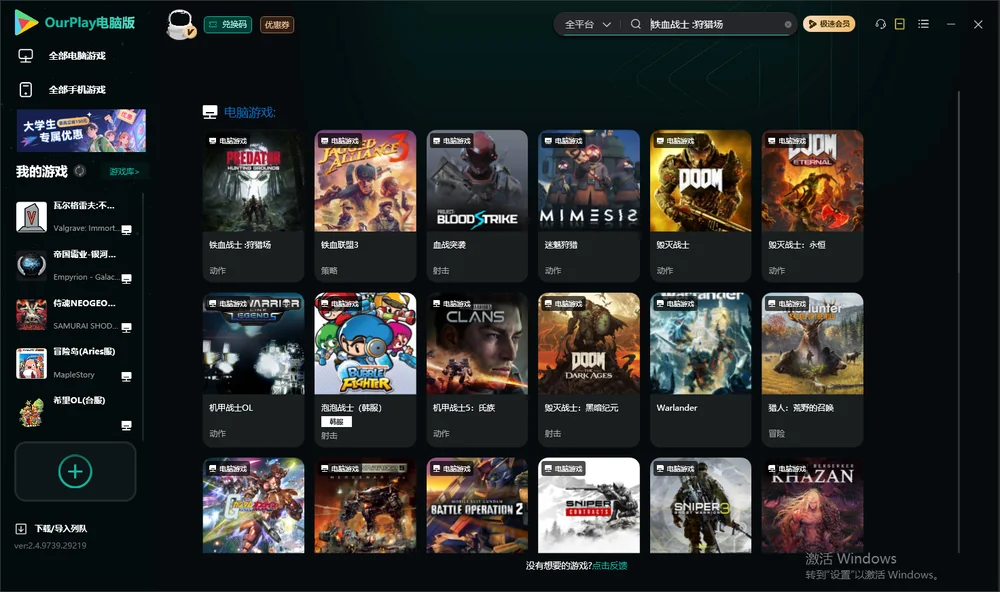The width and height of the screenshot is (1000, 592).
Task: Open 猎人:荒野的召唤 game card
Action: tap(812, 369)
